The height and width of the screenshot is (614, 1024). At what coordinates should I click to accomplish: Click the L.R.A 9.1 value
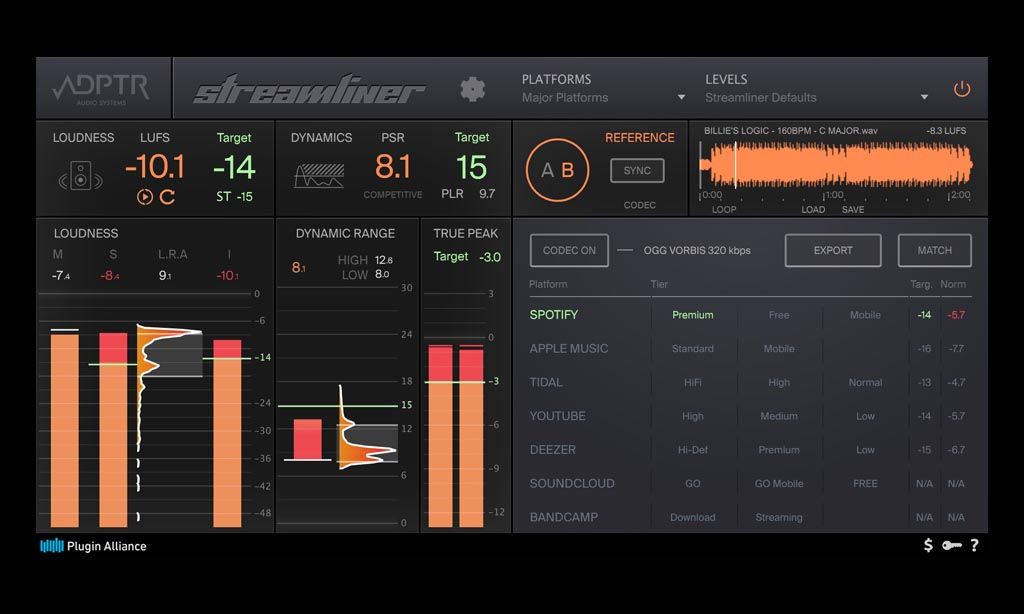tap(165, 276)
